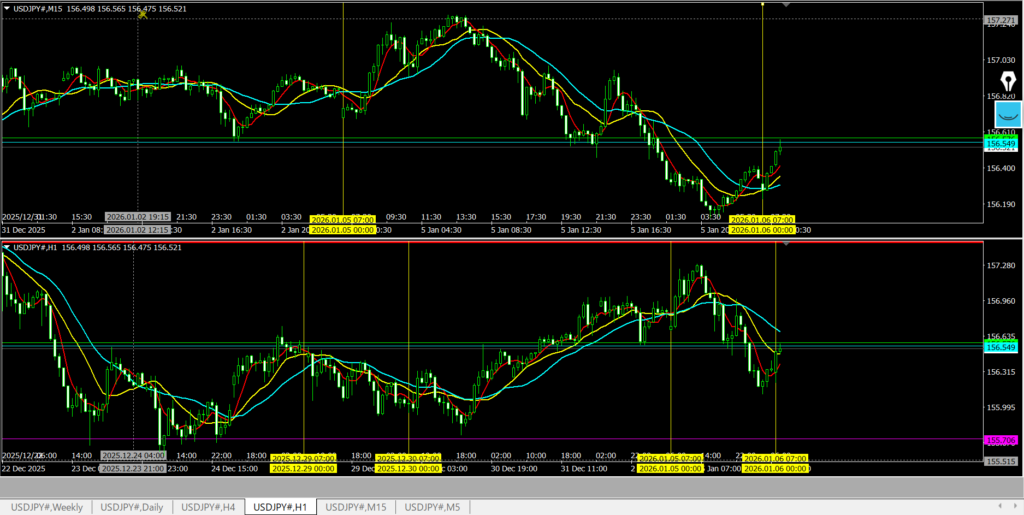The height and width of the screenshot is (515, 1024).
Task: Switch to the USDJPY#,Daily tab
Action: click(x=132, y=507)
